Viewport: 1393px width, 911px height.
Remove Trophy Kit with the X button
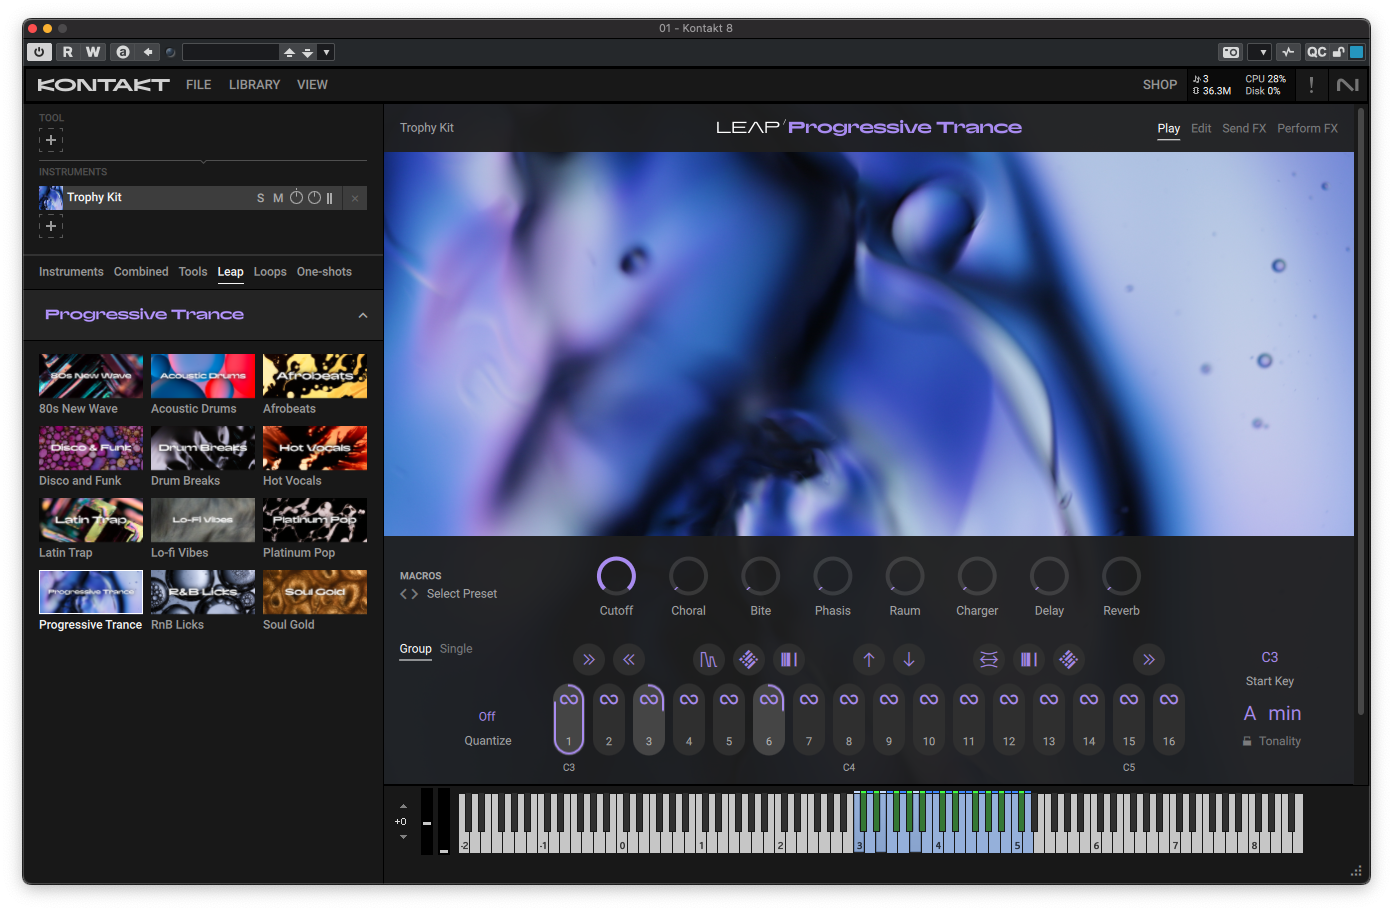coord(355,198)
